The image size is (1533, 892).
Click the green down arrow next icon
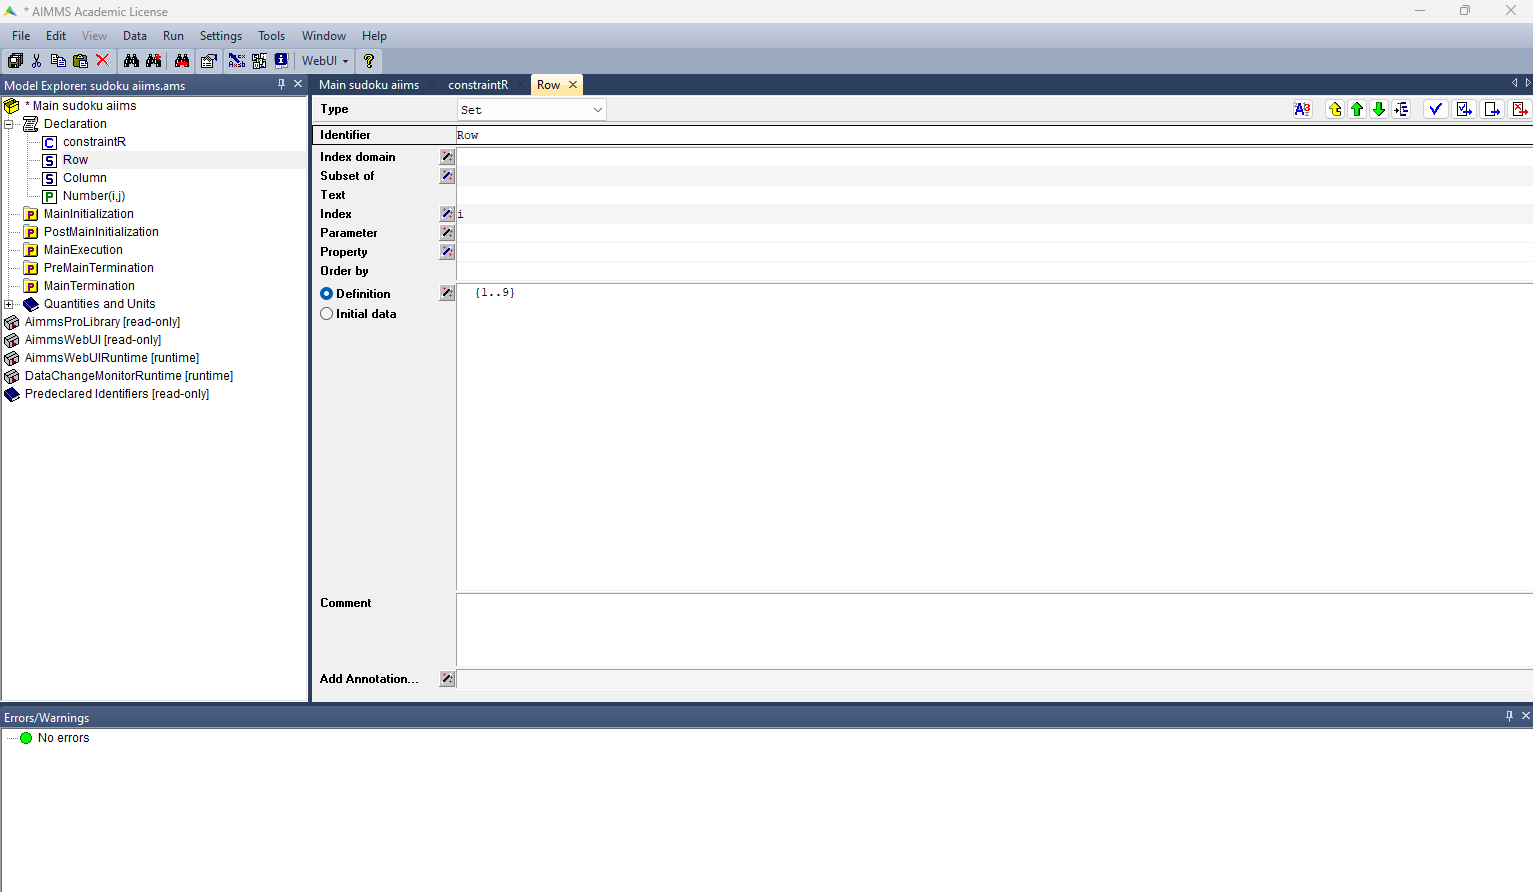point(1379,109)
